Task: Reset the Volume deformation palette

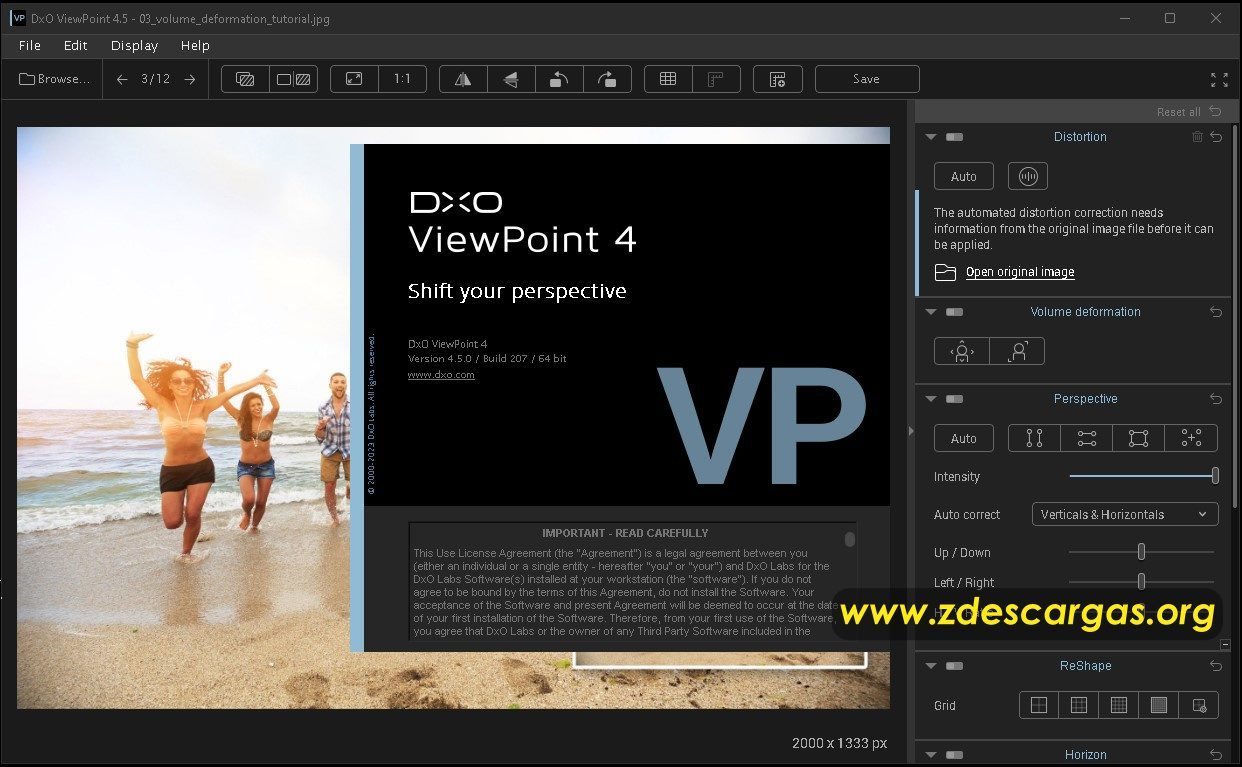Action: [x=1216, y=312]
